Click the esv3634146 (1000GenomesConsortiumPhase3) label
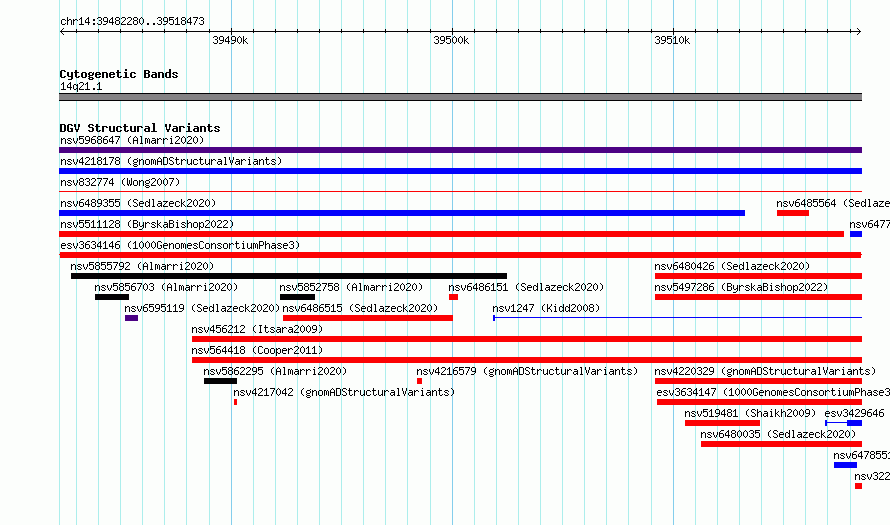This screenshot has width=890, height=525. tap(180, 245)
